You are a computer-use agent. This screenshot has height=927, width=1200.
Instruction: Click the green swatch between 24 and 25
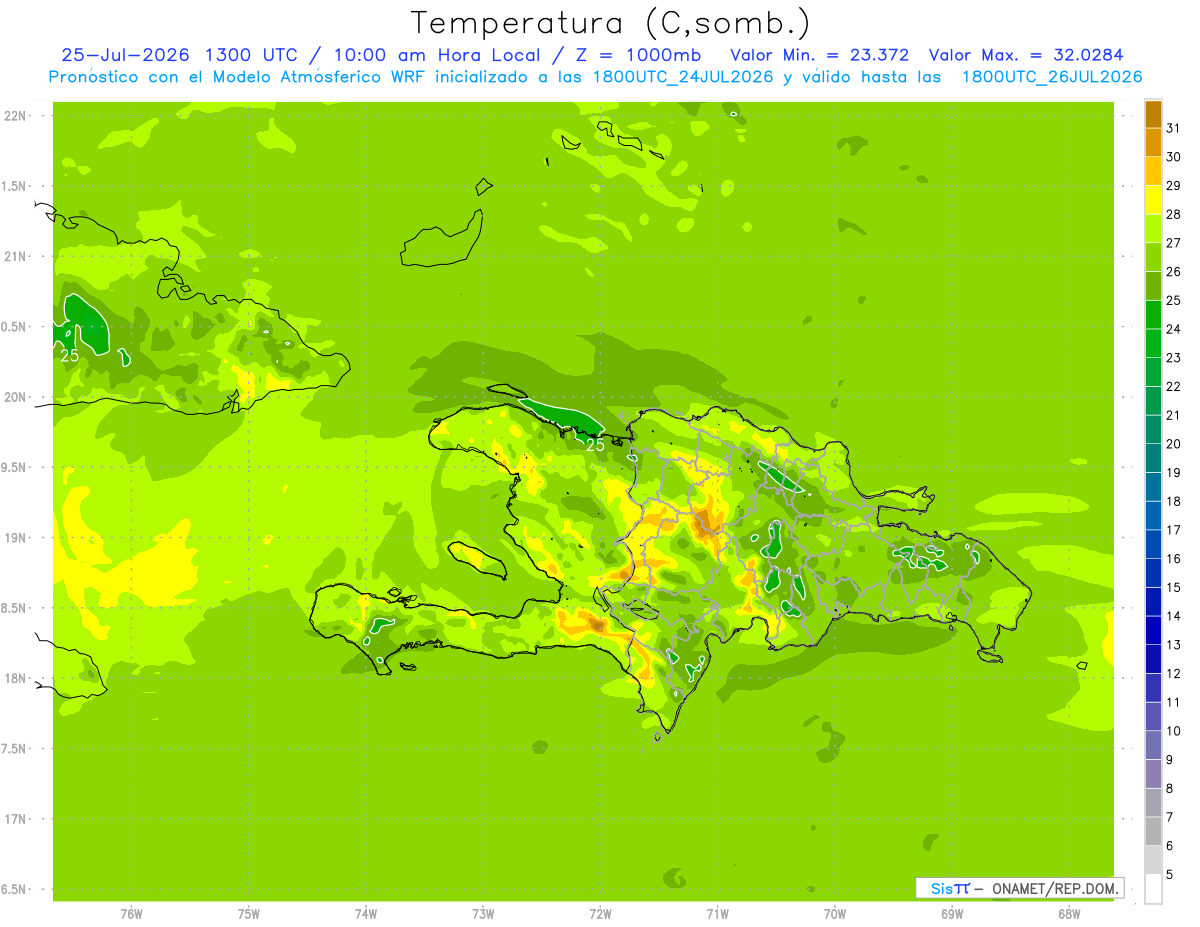1153,314
